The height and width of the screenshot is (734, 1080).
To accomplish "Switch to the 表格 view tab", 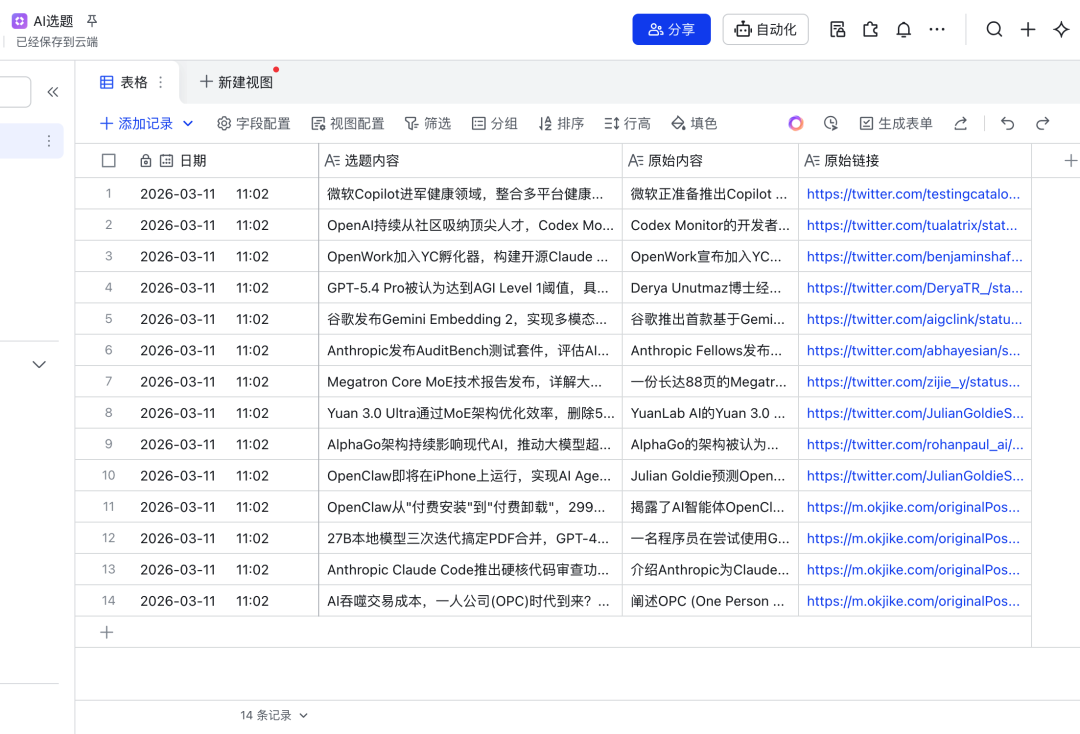I will (131, 82).
